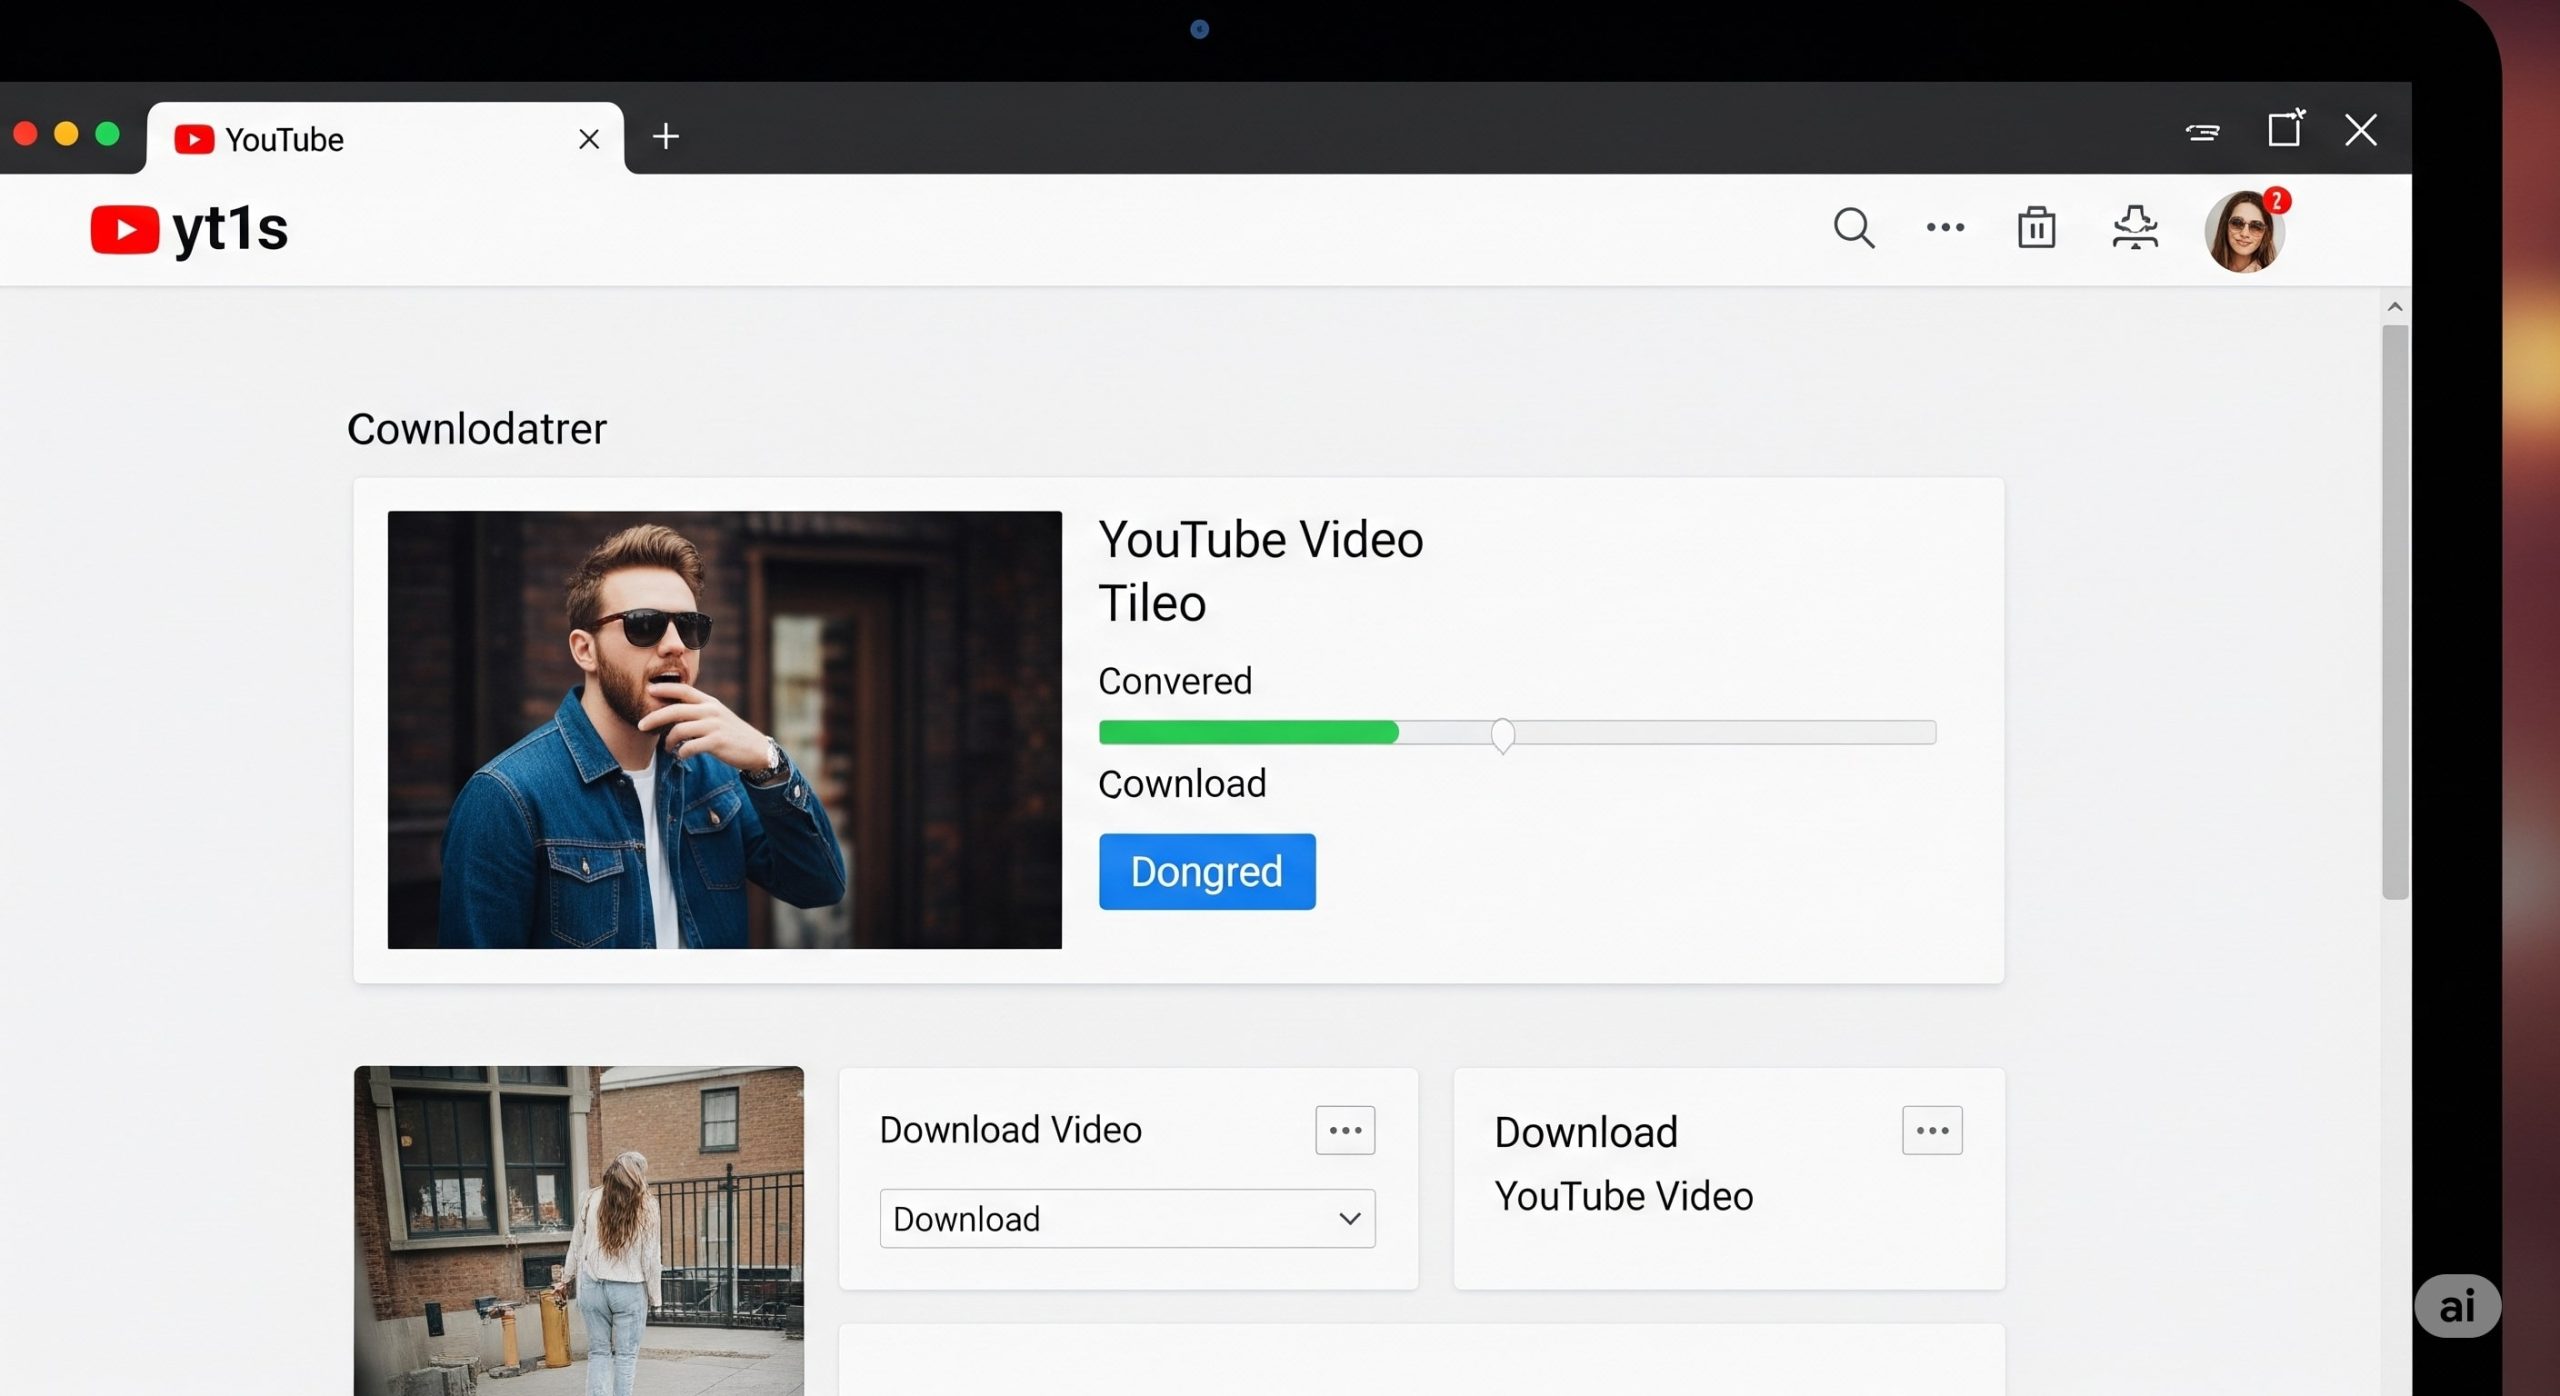This screenshot has width=2560, height=1396.
Task: Click the top-right window restore icon
Action: [x=2286, y=128]
